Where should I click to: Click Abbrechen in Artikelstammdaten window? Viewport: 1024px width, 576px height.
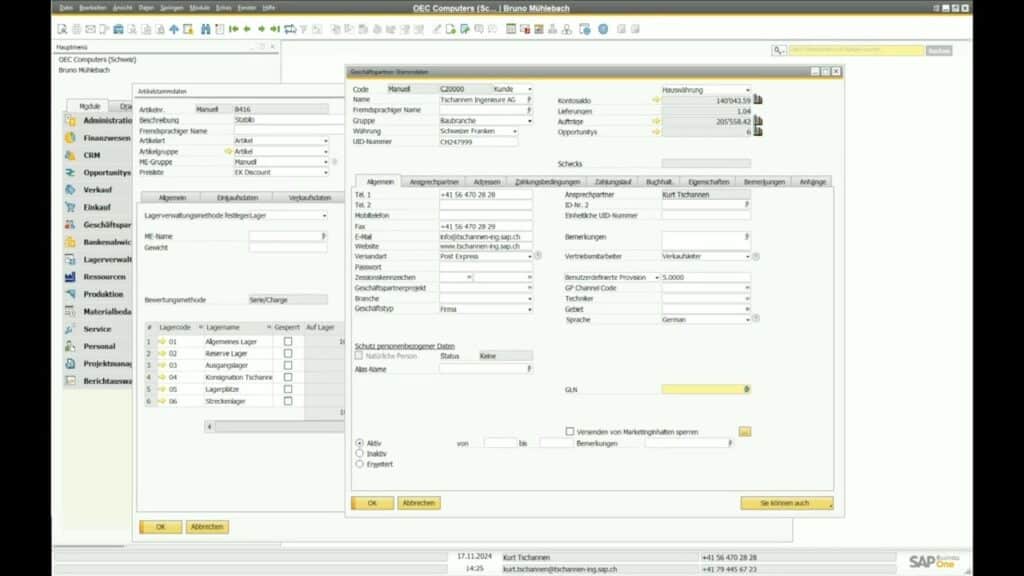207,527
